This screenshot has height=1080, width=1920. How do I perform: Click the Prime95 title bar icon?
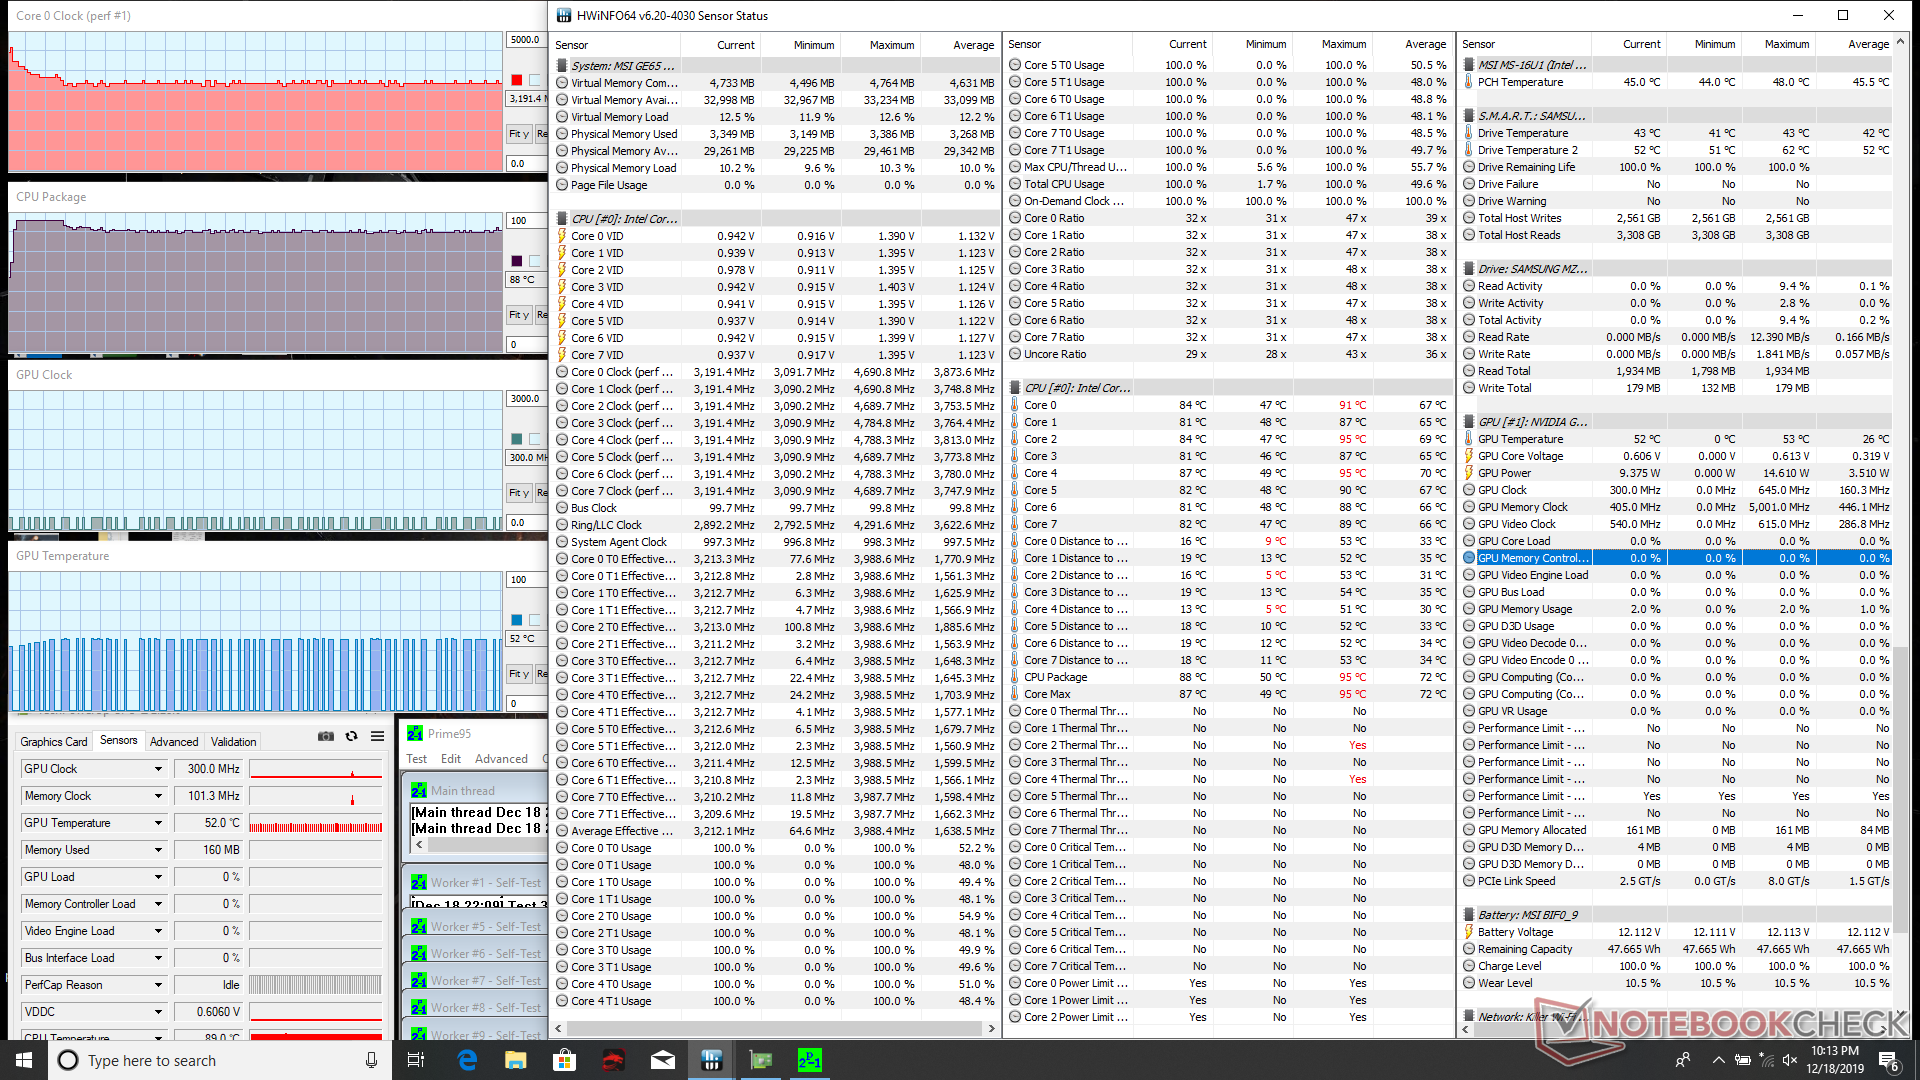pyautogui.click(x=415, y=734)
